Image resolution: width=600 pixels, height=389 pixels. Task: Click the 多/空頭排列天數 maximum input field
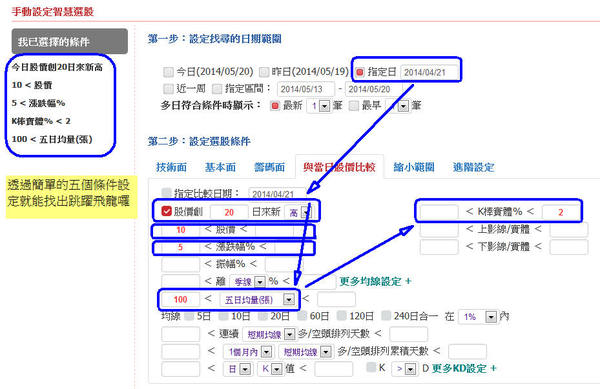(408, 334)
